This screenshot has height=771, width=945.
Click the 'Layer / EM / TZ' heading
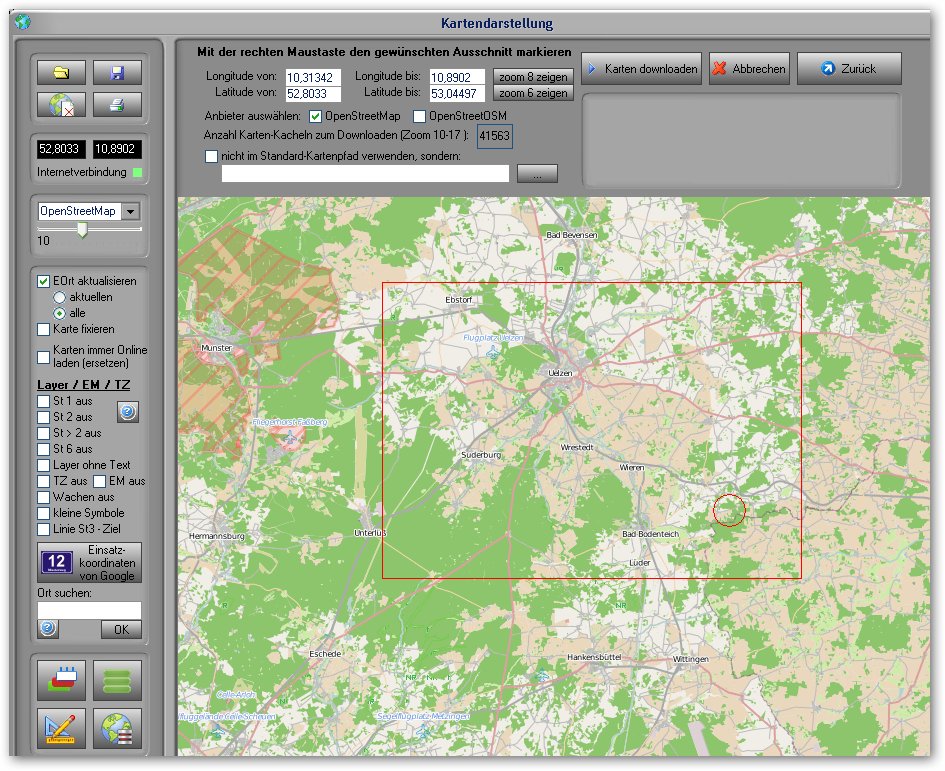84,385
